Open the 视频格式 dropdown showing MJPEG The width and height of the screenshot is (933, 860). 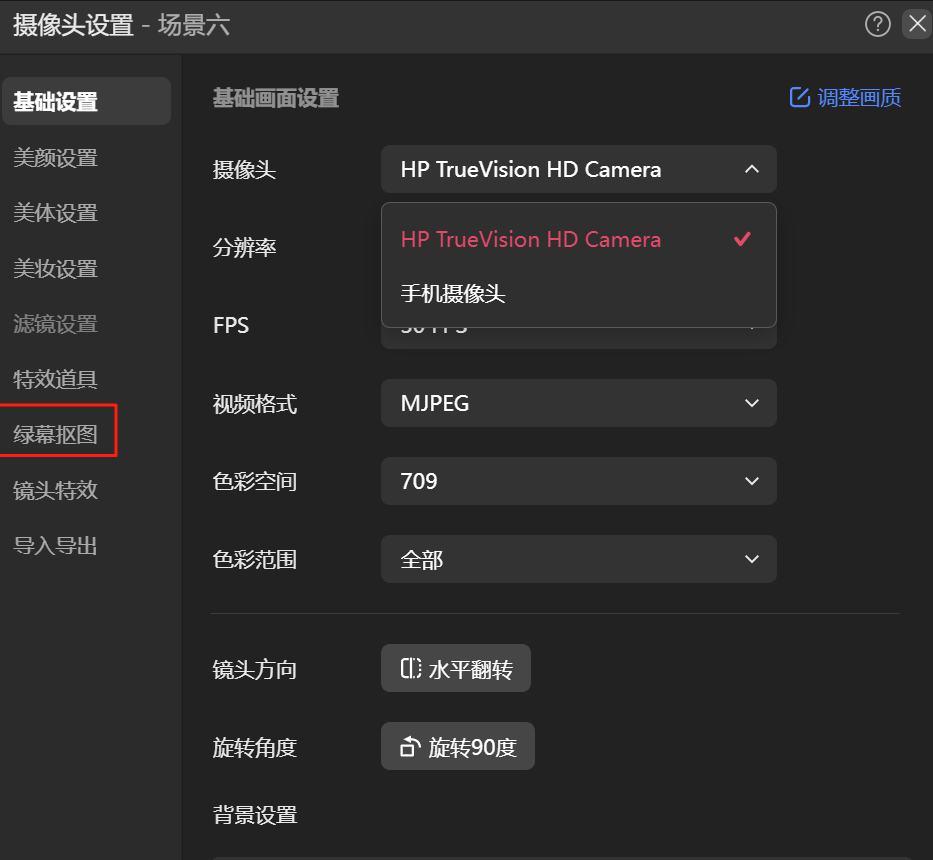click(x=579, y=403)
